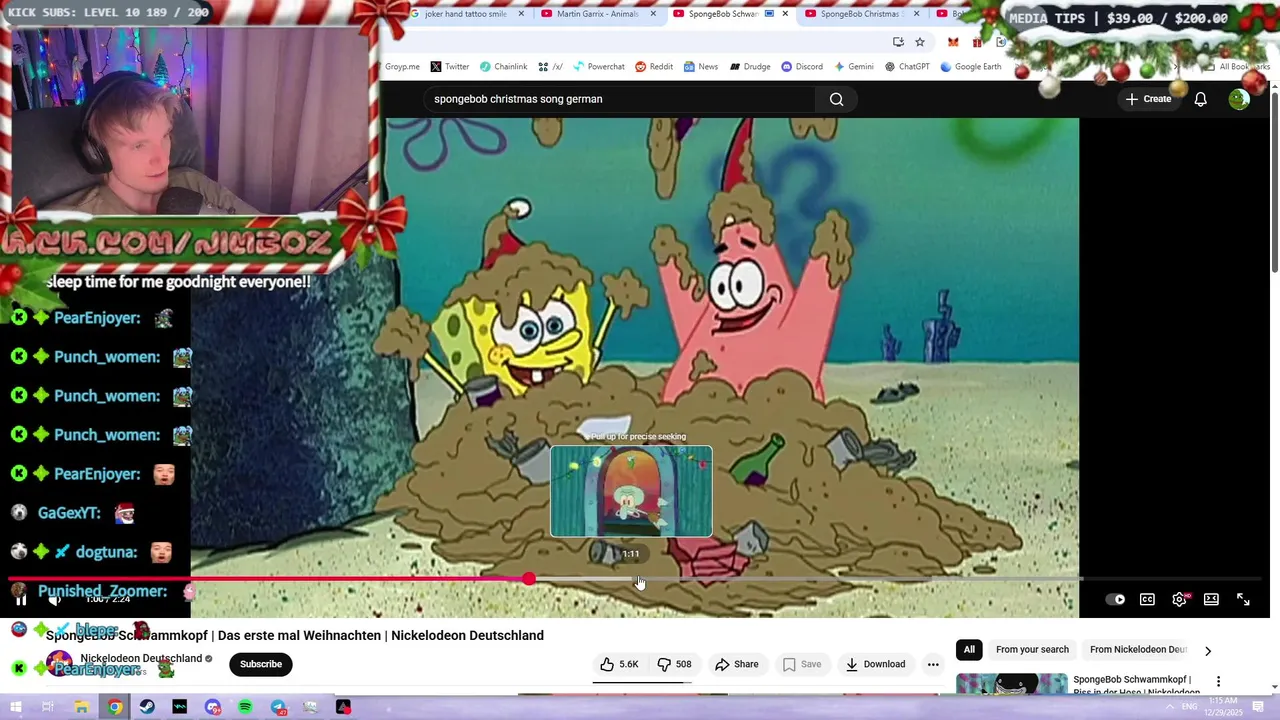Click the install app icon in the address bar
This screenshot has height=720, width=1280.
pos(898,42)
